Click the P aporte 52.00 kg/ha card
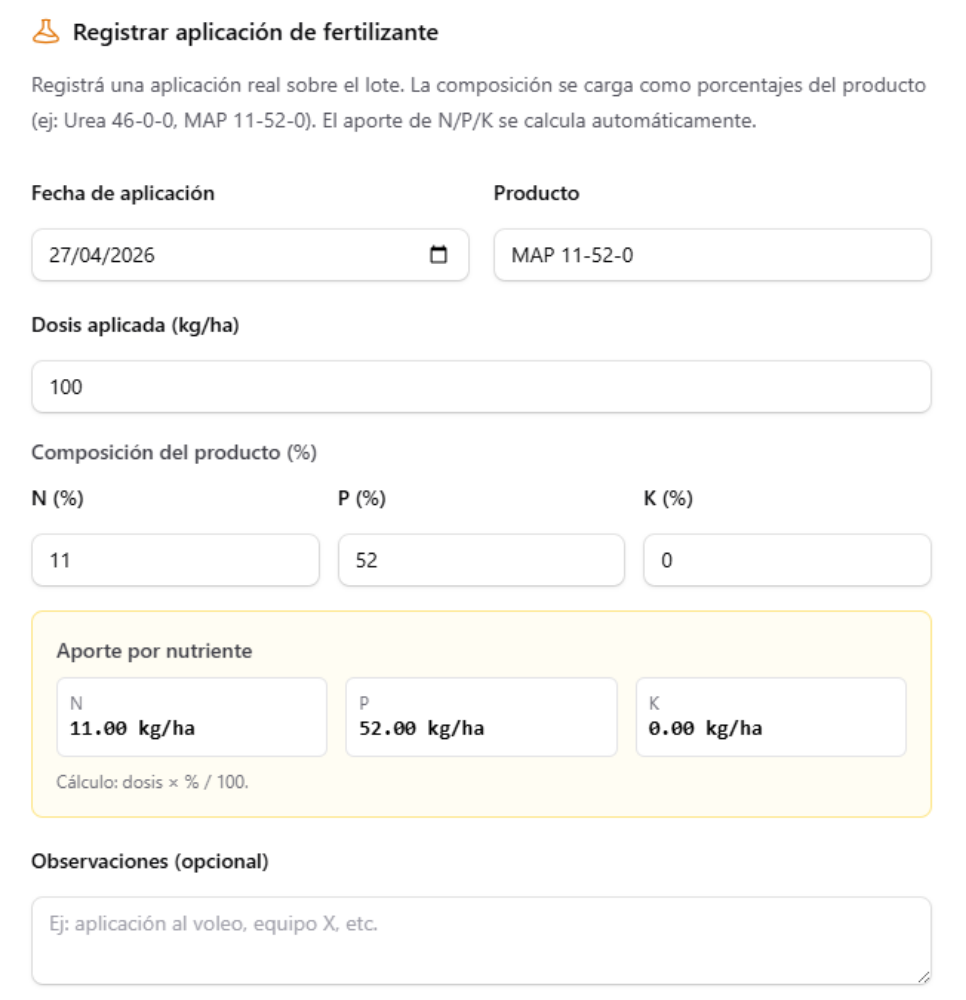Viewport: 966px width, 1000px height. pyautogui.click(x=481, y=717)
